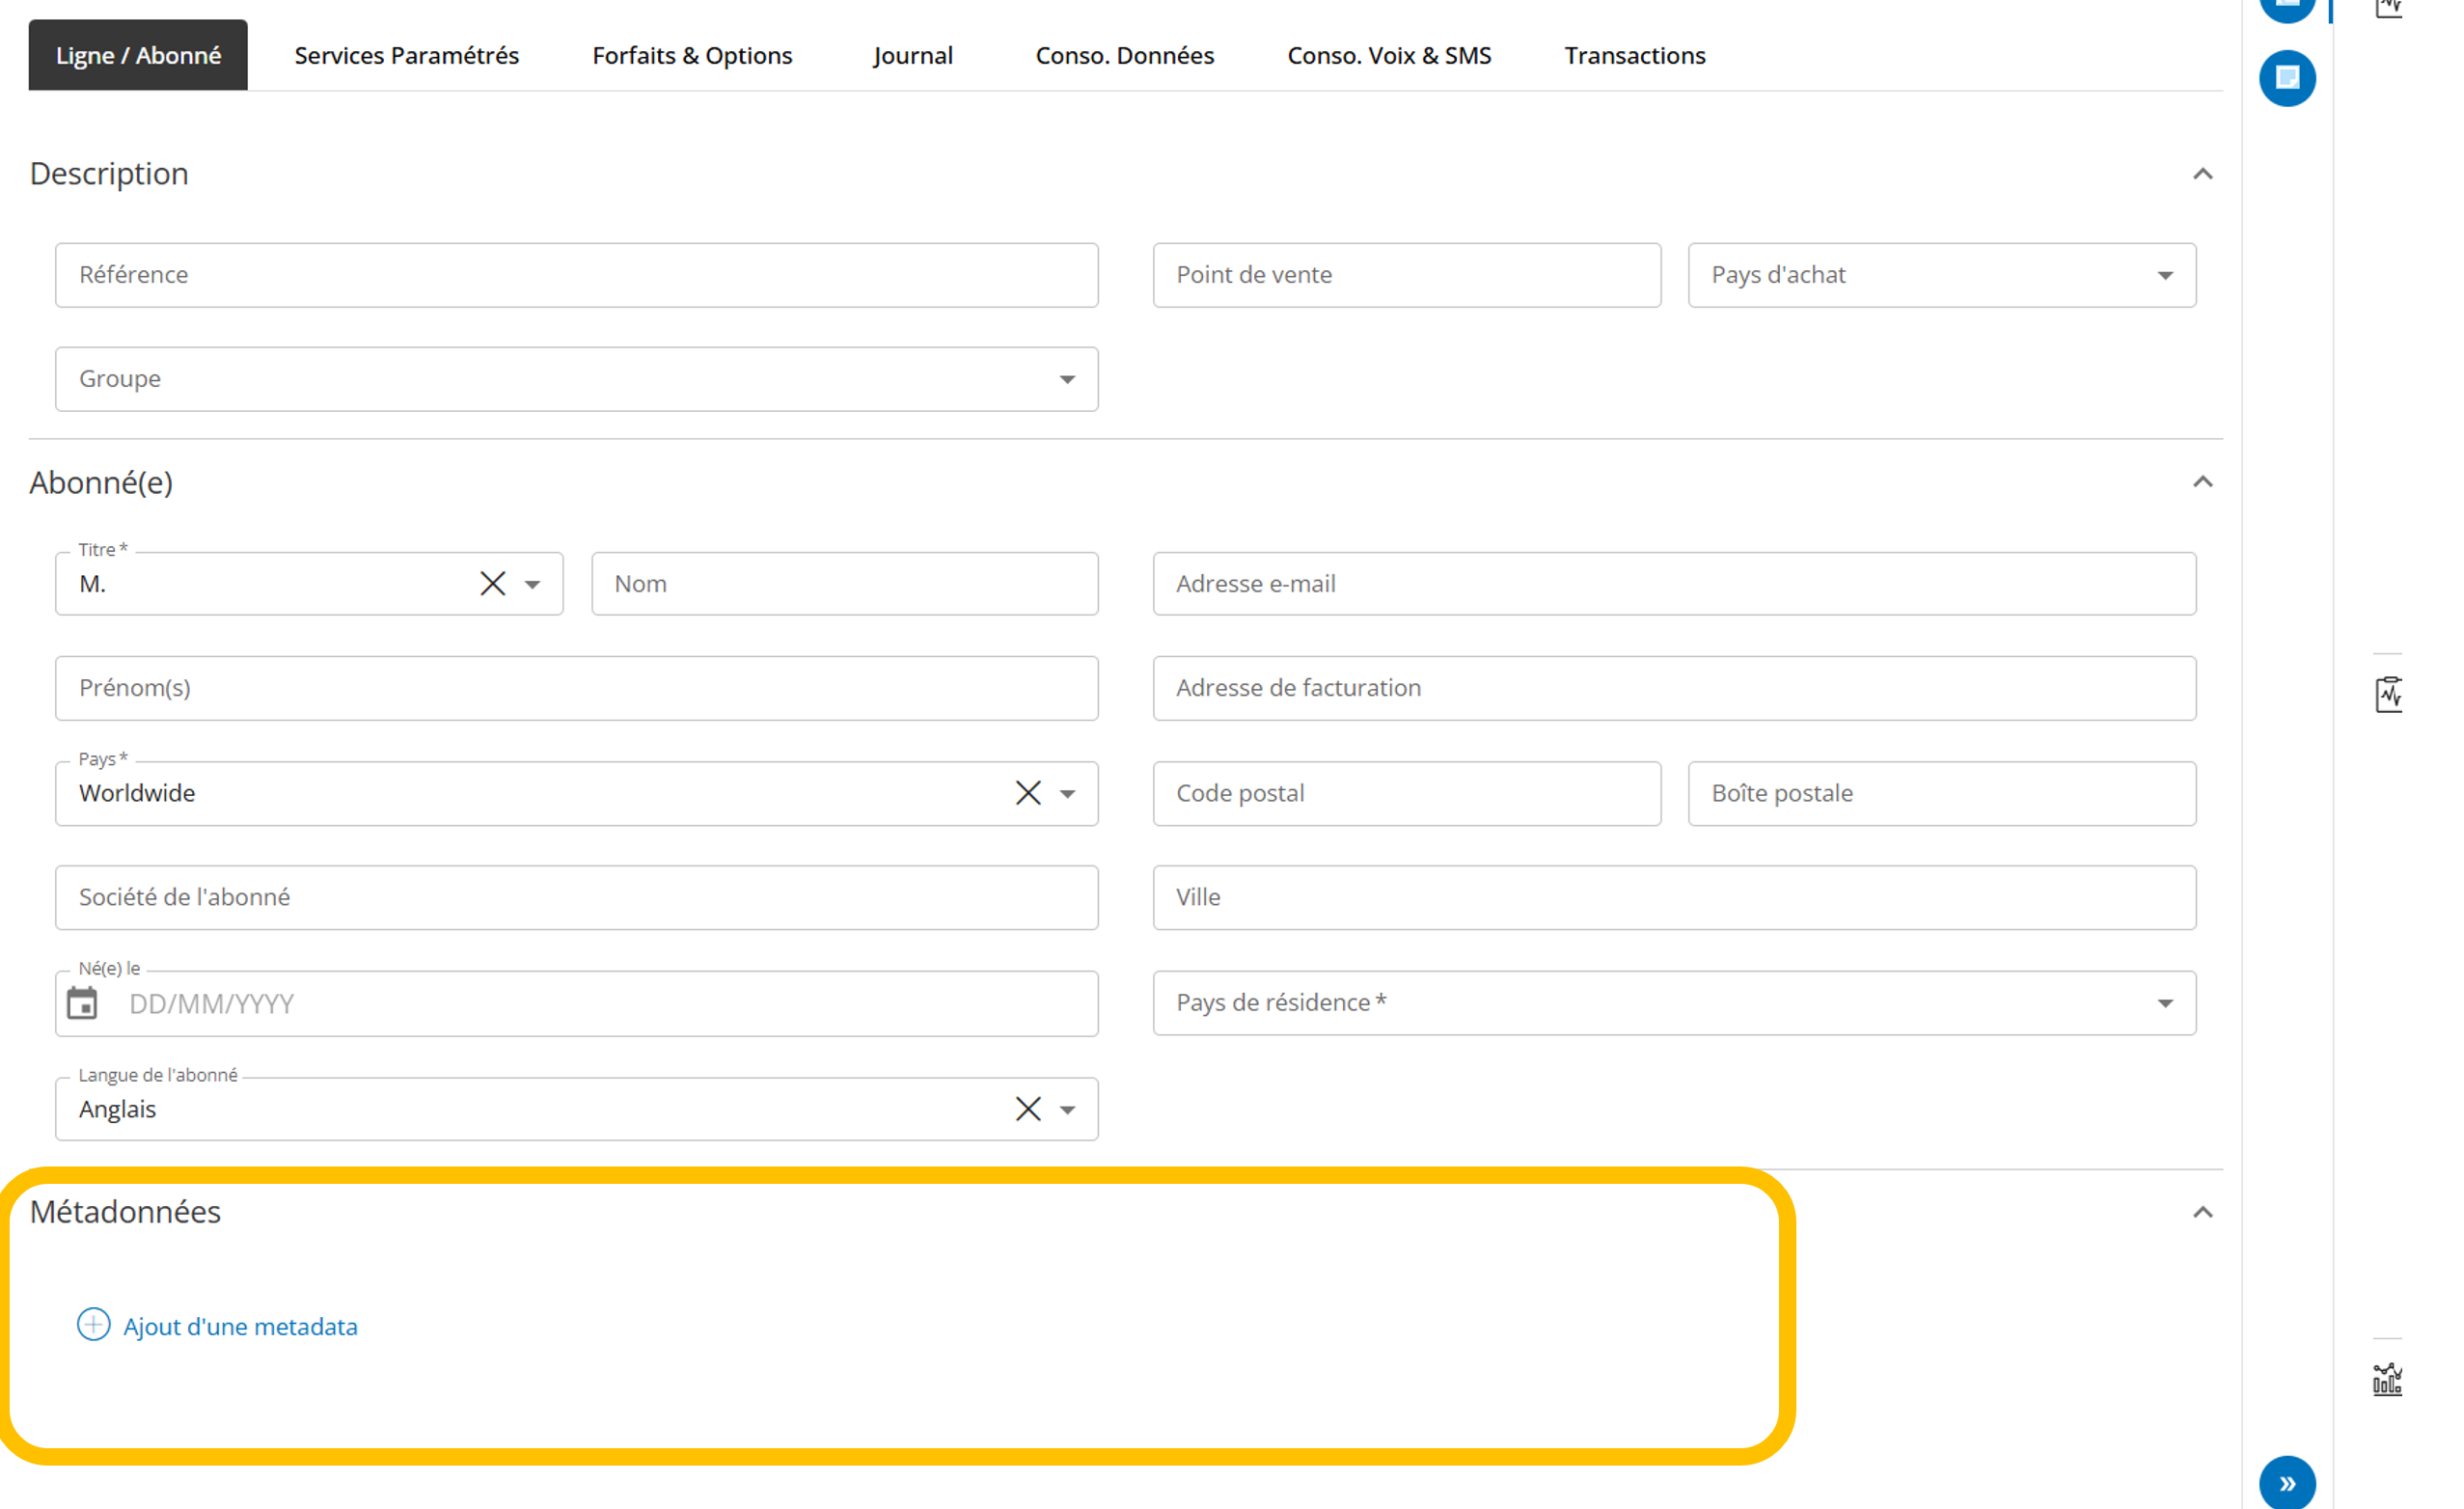
Task: Click the Référence input field
Action: (577, 275)
